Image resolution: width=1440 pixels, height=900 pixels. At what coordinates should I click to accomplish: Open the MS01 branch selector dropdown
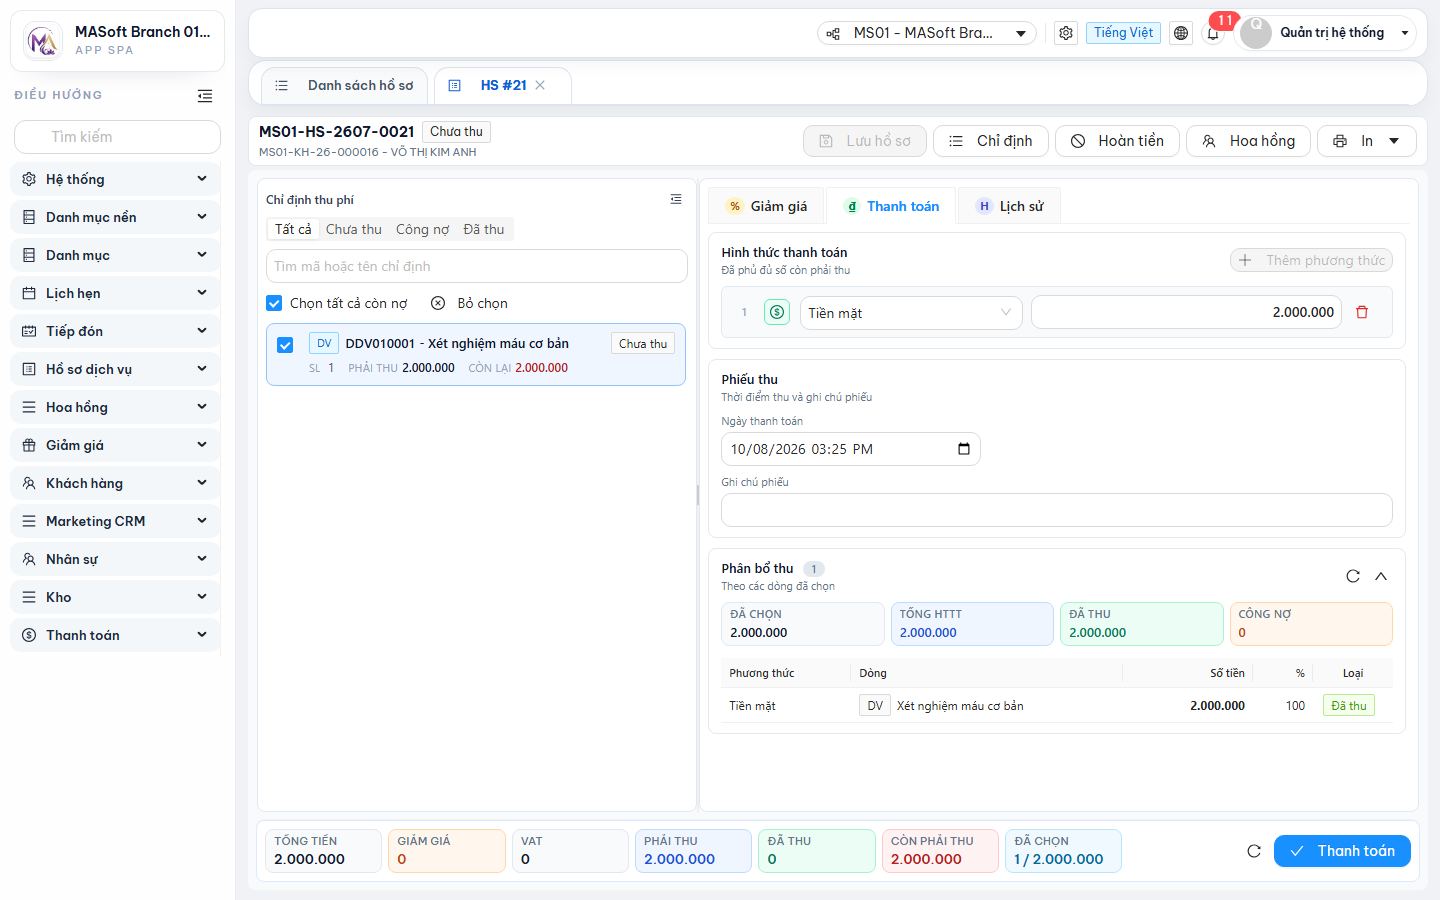coord(927,33)
